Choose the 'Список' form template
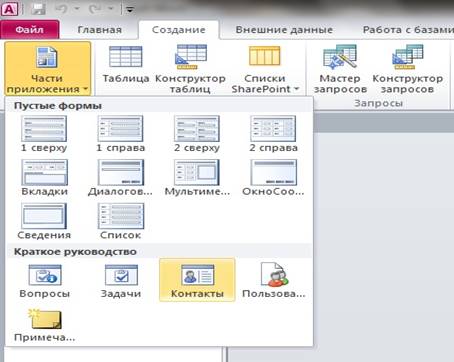This screenshot has height=362, width=454. [x=121, y=222]
